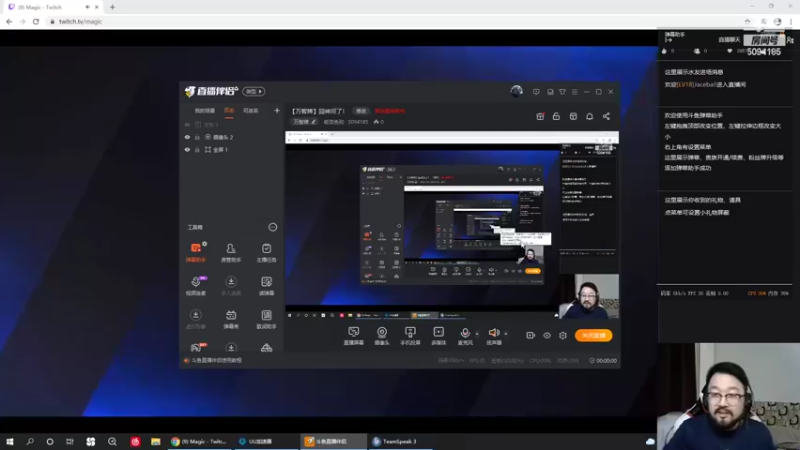This screenshot has width=800, height=450.
Task: Add a 多媒体 media source
Action: 439,336
